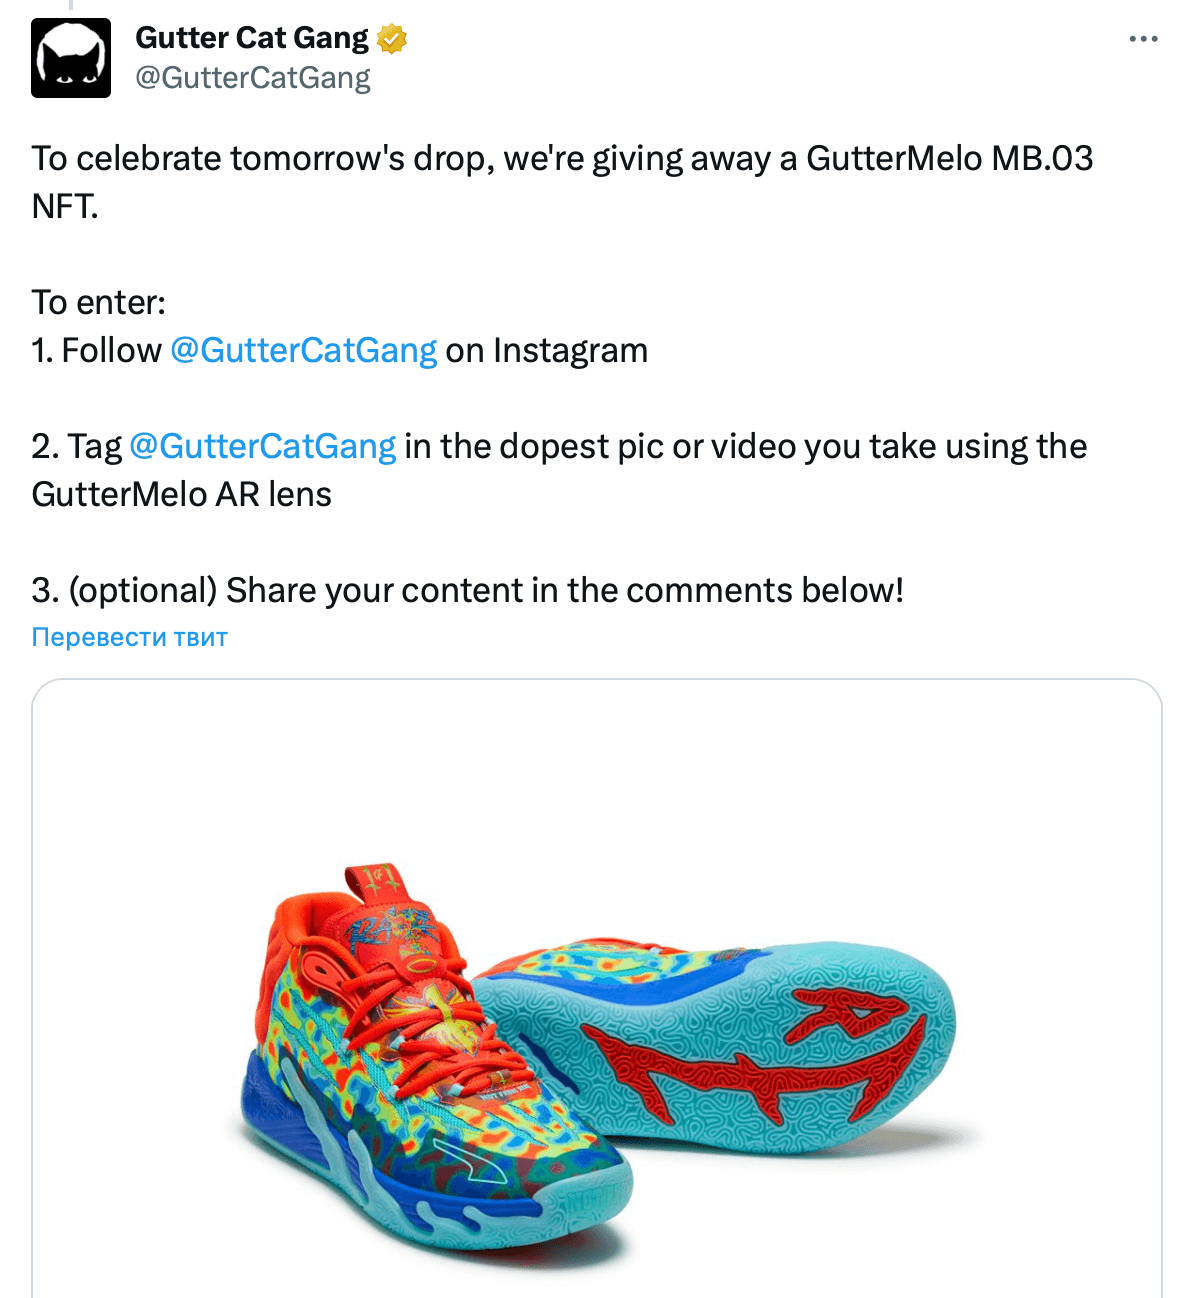Click the "To enter:" line
1178x1298 pixels.
click(99, 303)
